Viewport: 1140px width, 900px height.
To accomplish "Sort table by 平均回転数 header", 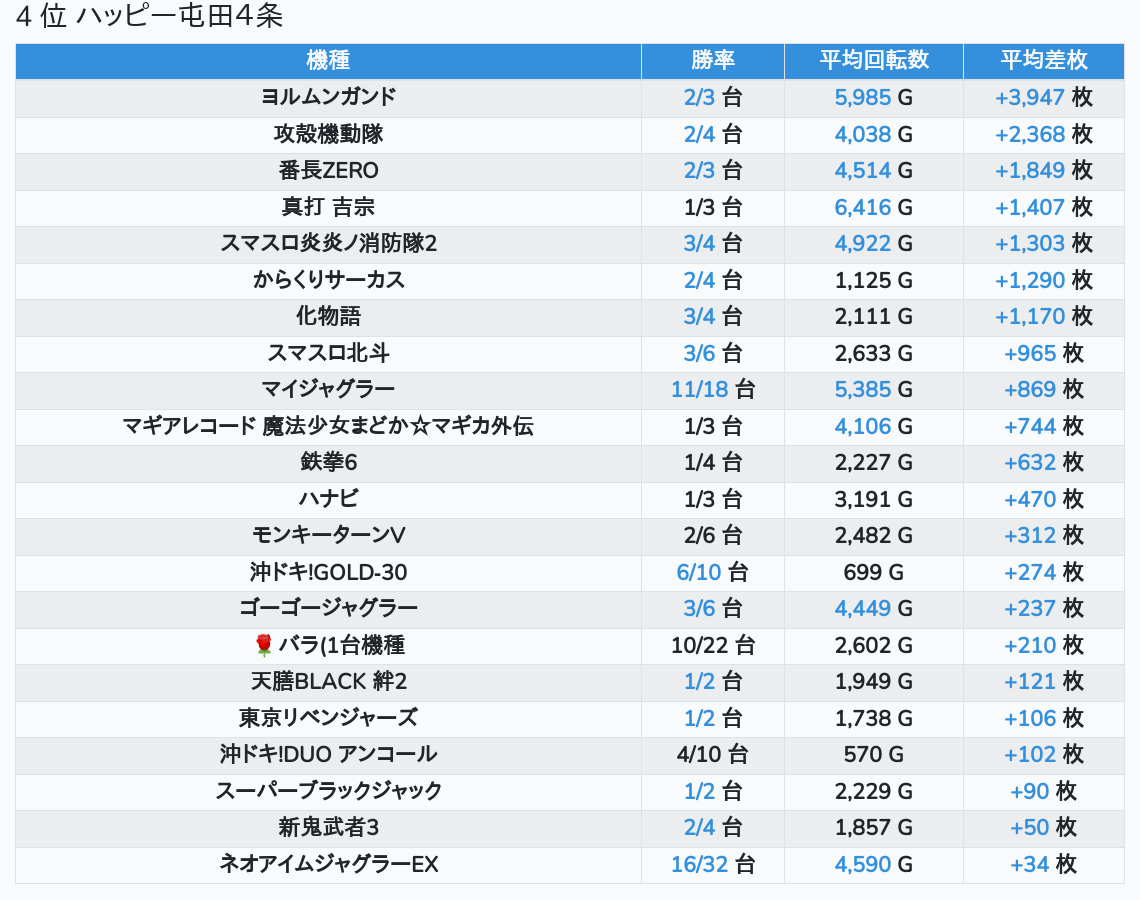I will click(x=873, y=60).
